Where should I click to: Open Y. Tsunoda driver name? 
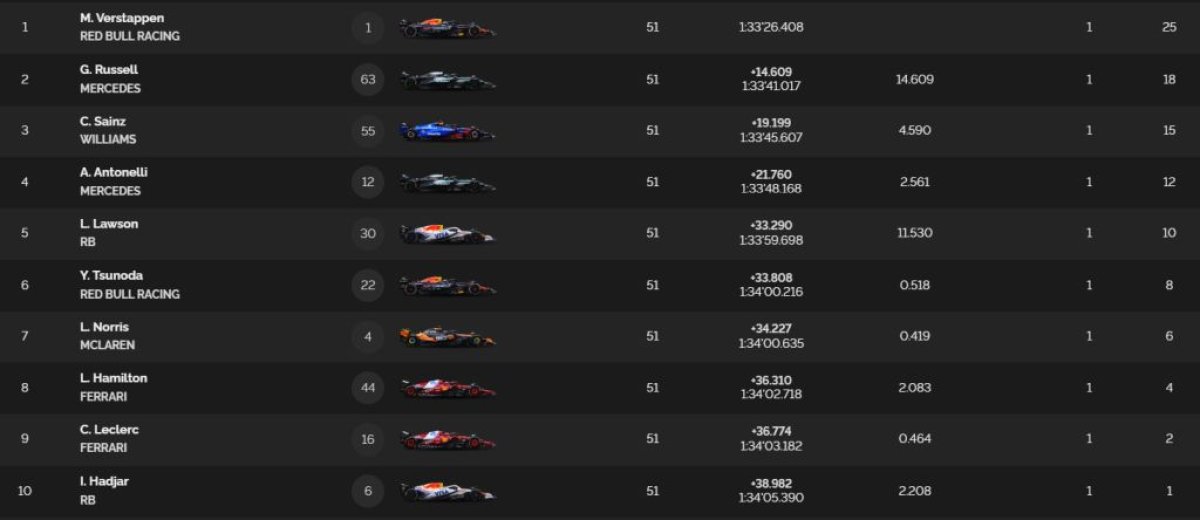click(113, 276)
